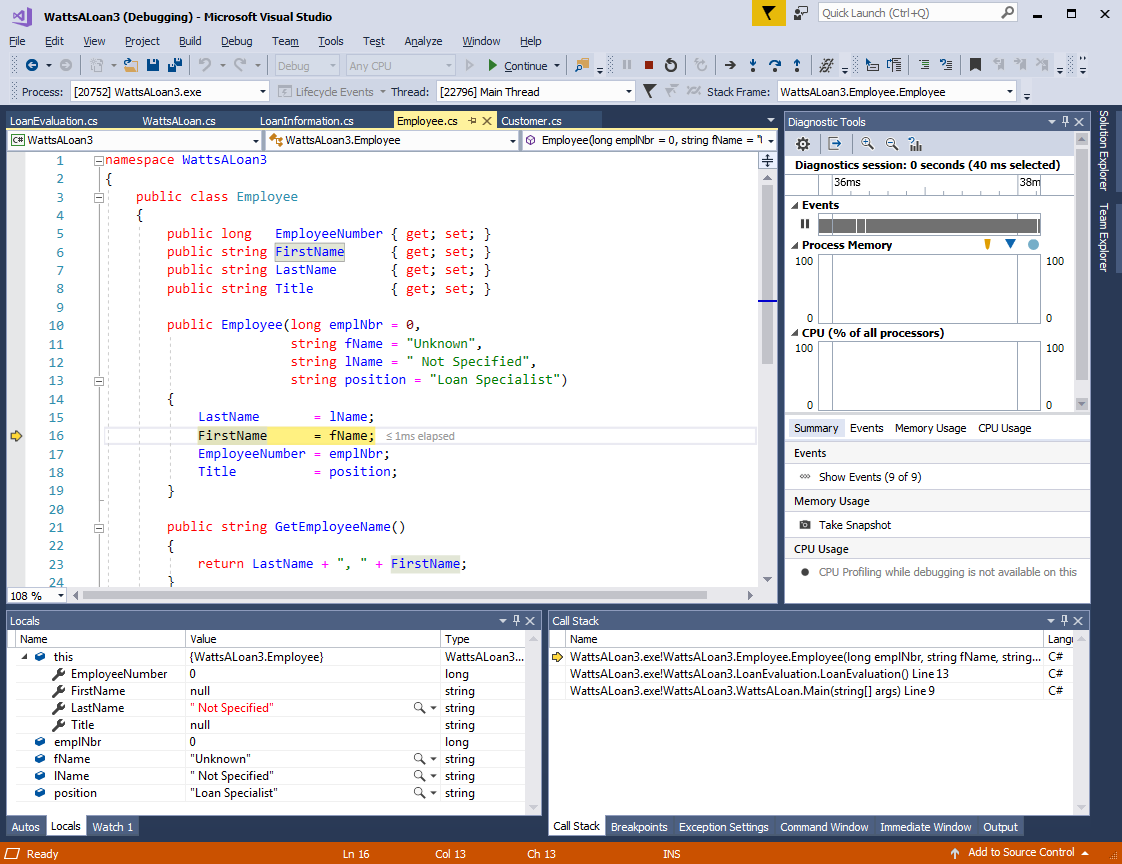The height and width of the screenshot is (864, 1122).
Task: Collapse the Employee class code block
Action: (99, 197)
